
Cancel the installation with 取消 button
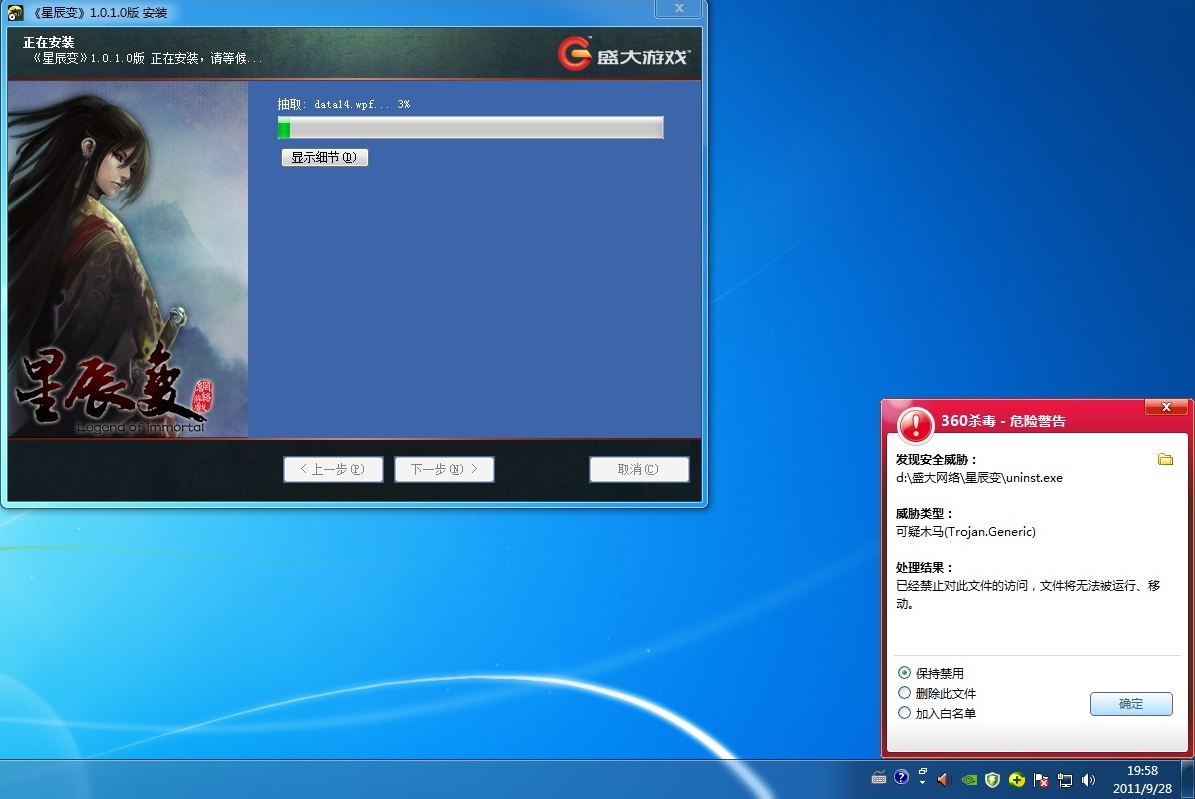(638, 469)
